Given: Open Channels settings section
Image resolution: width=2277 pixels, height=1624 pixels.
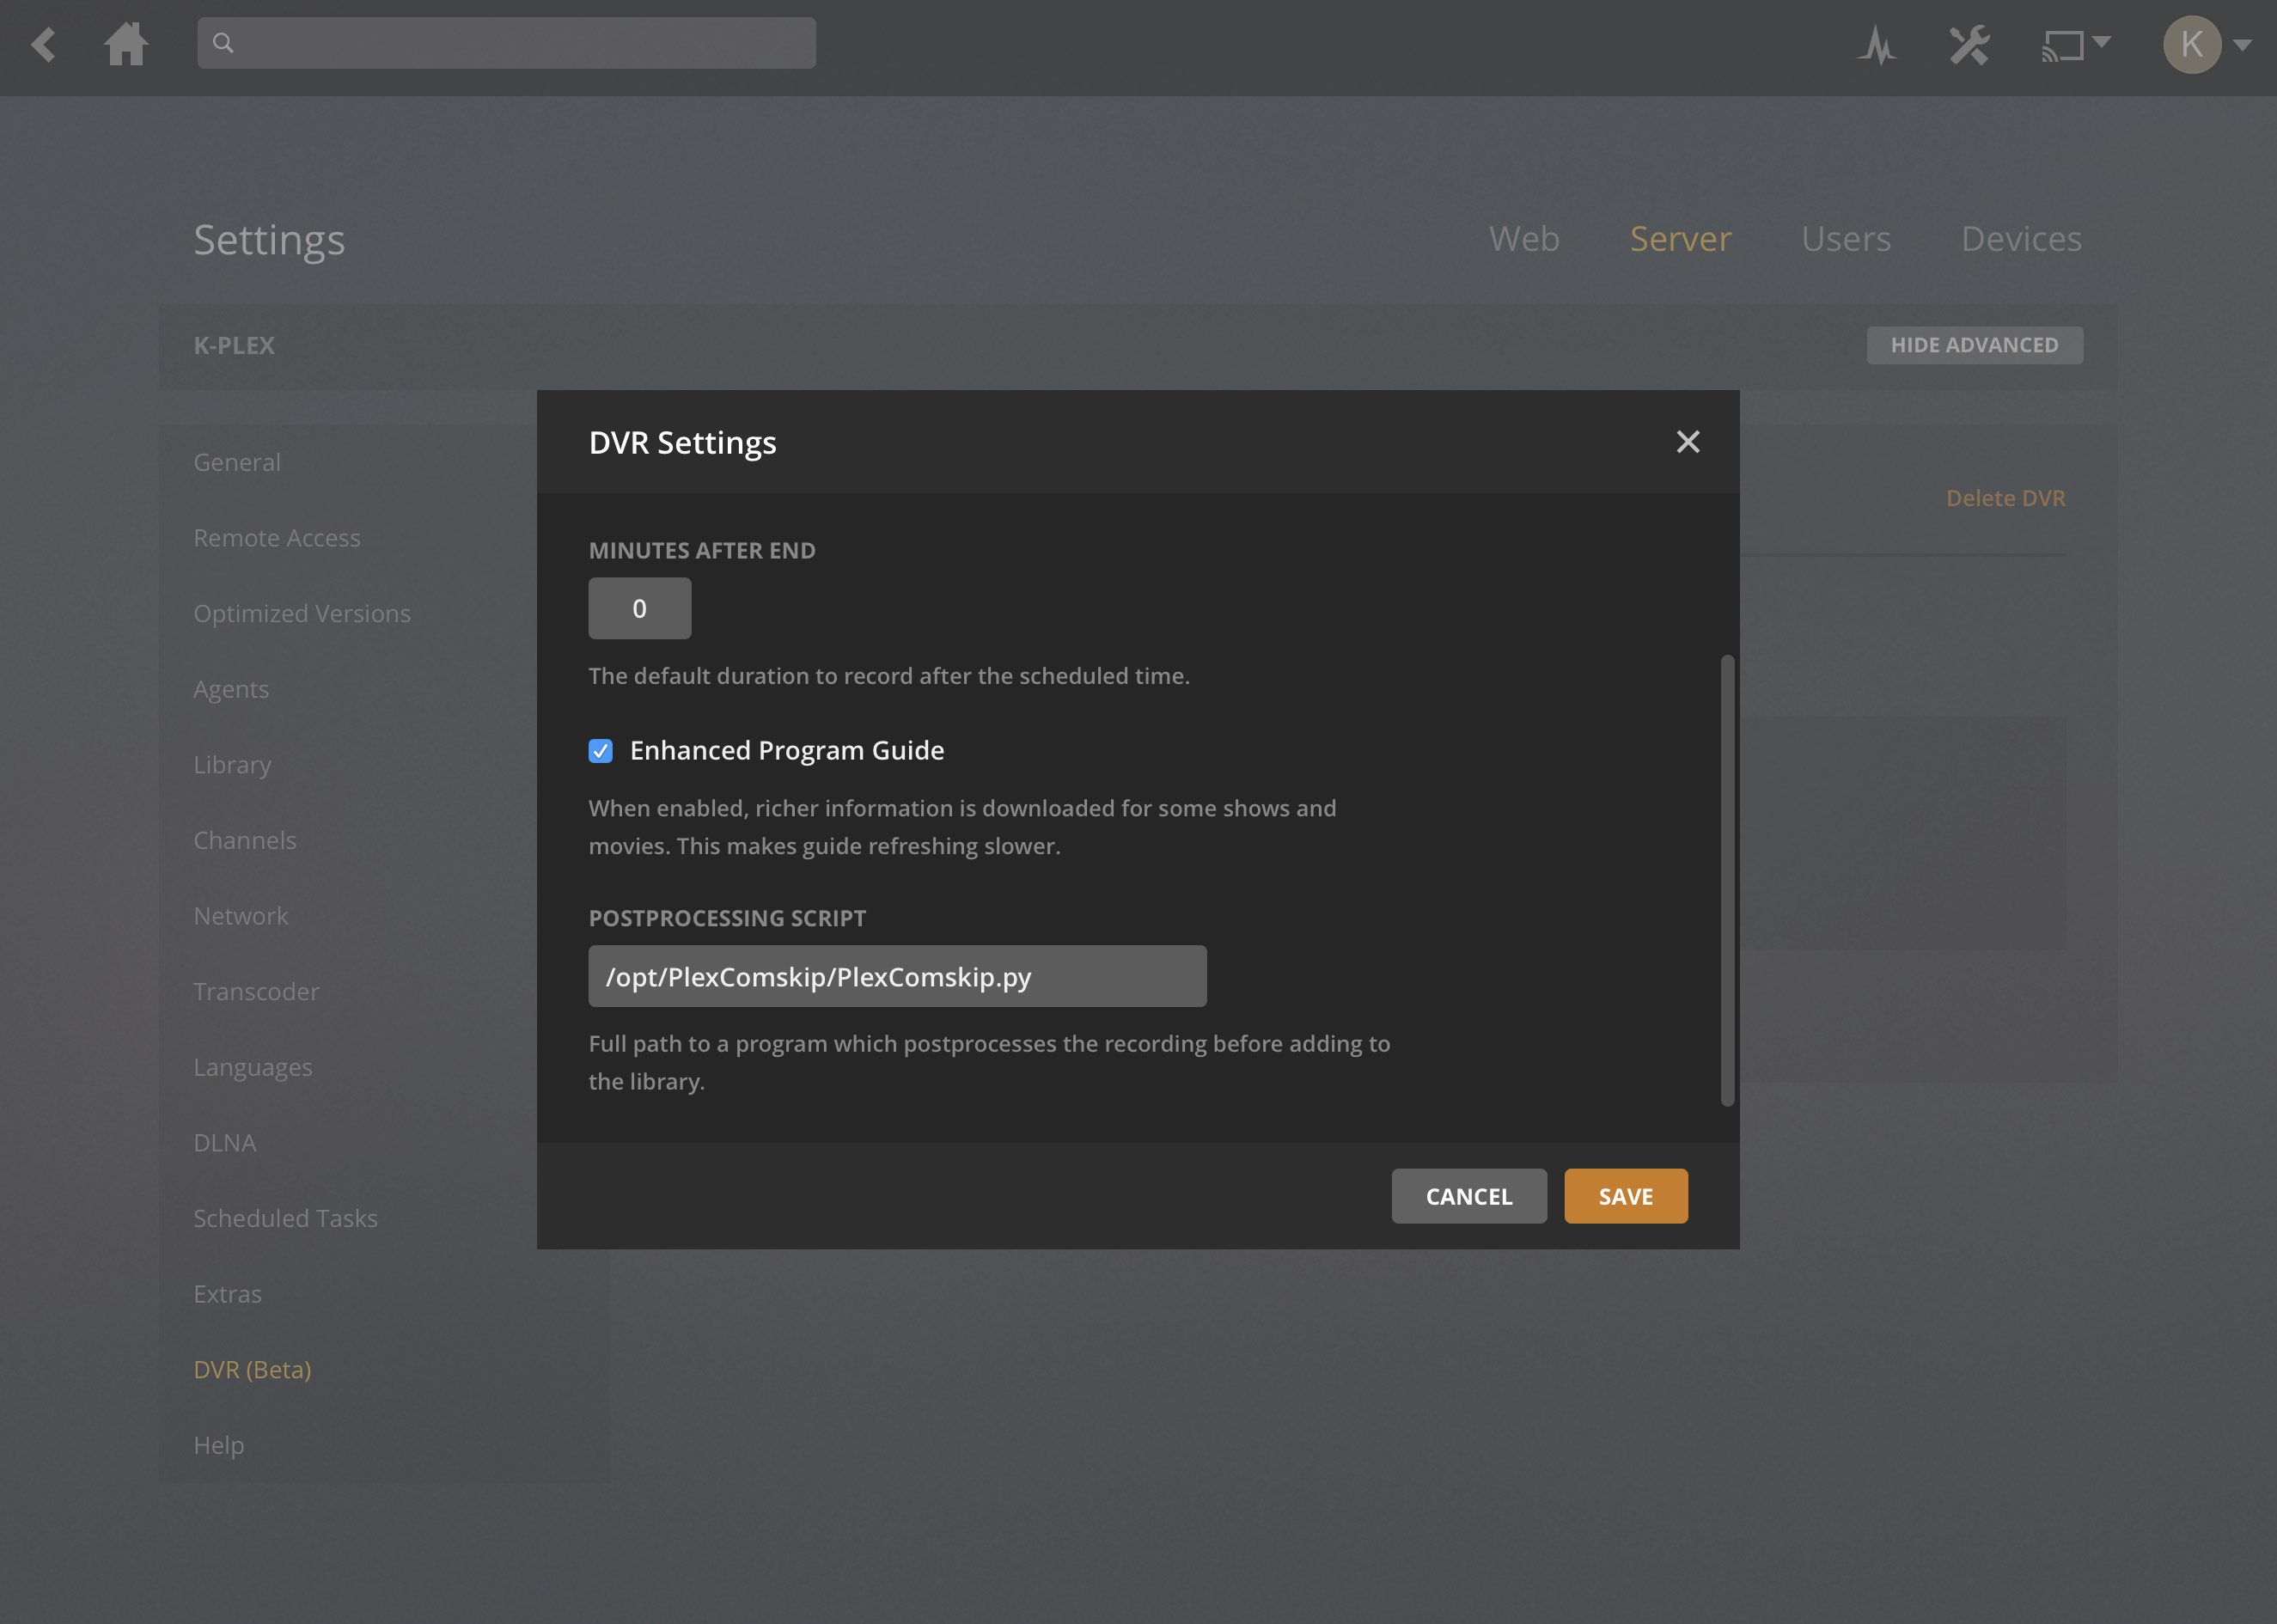Looking at the screenshot, I should 245,840.
